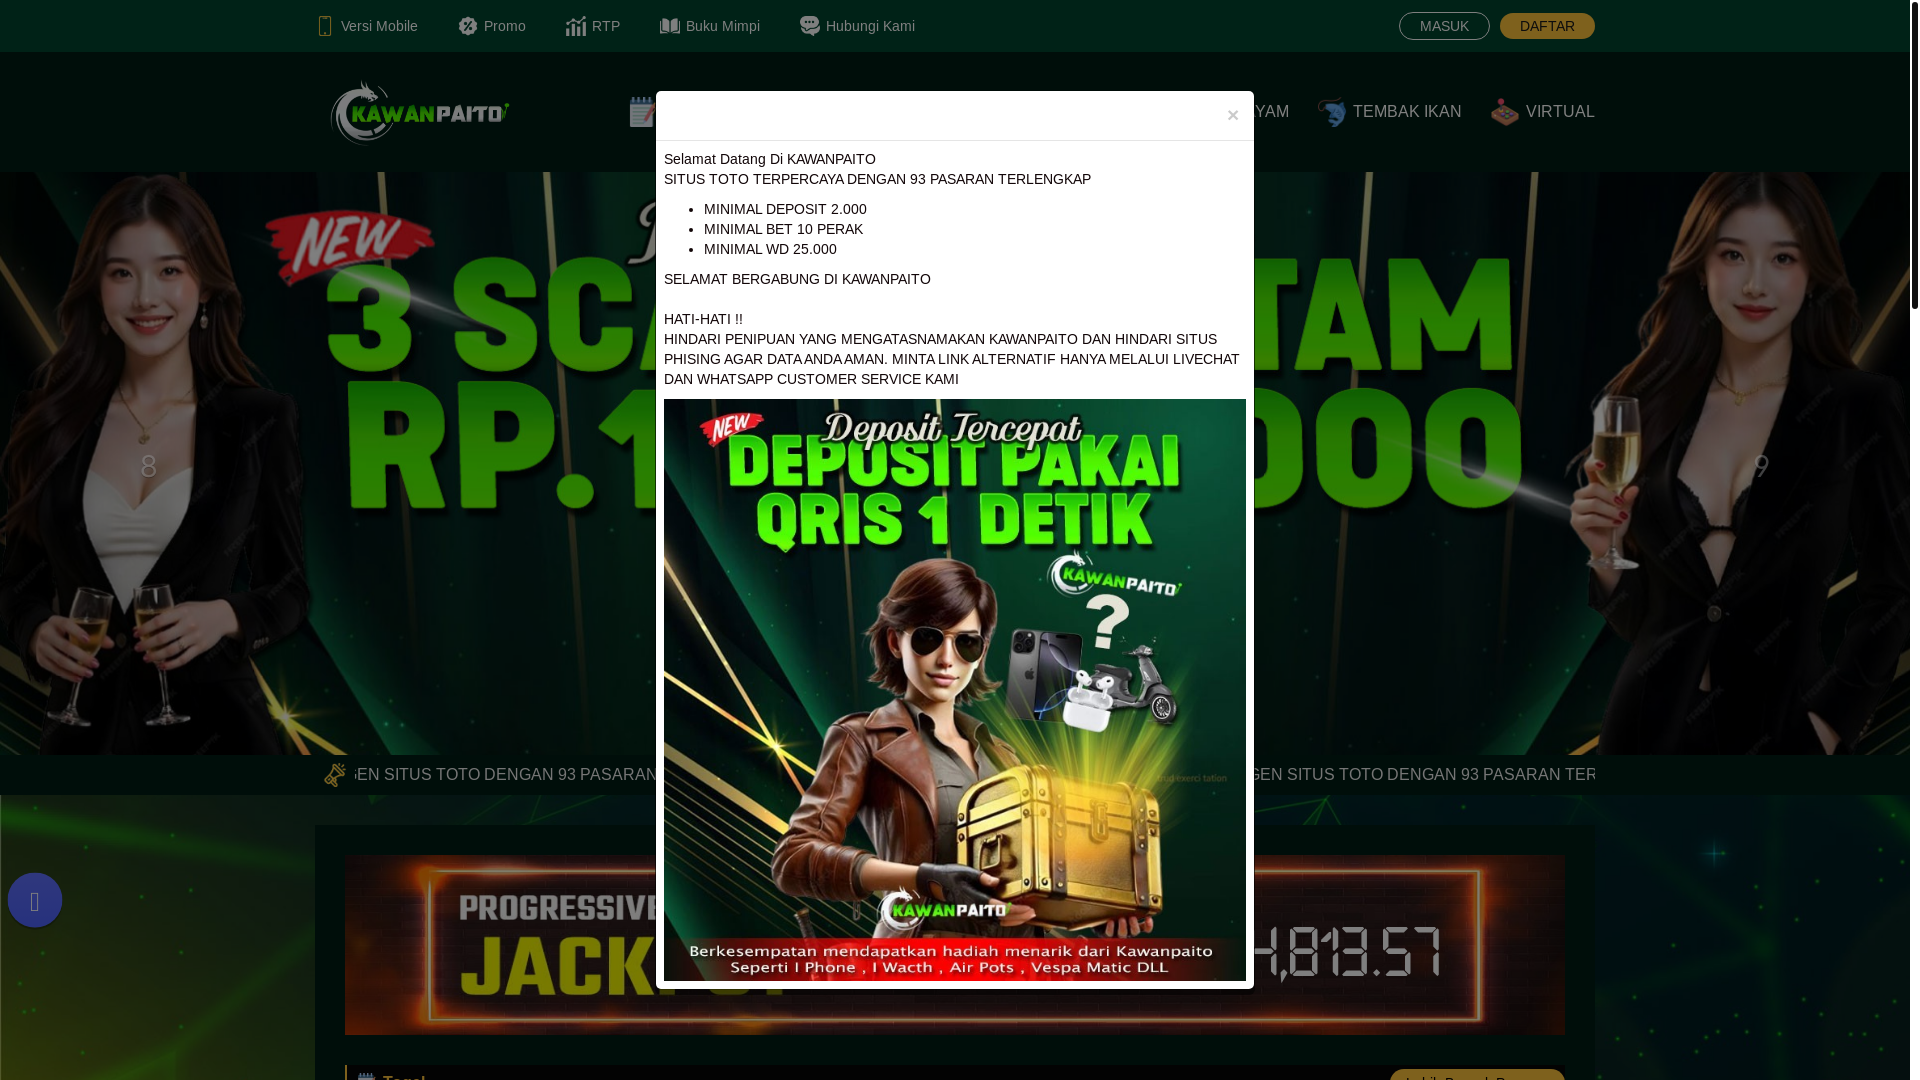The width and height of the screenshot is (1920, 1080).
Task: Click the Hubungi Kami chat icon
Action: pos(810,26)
